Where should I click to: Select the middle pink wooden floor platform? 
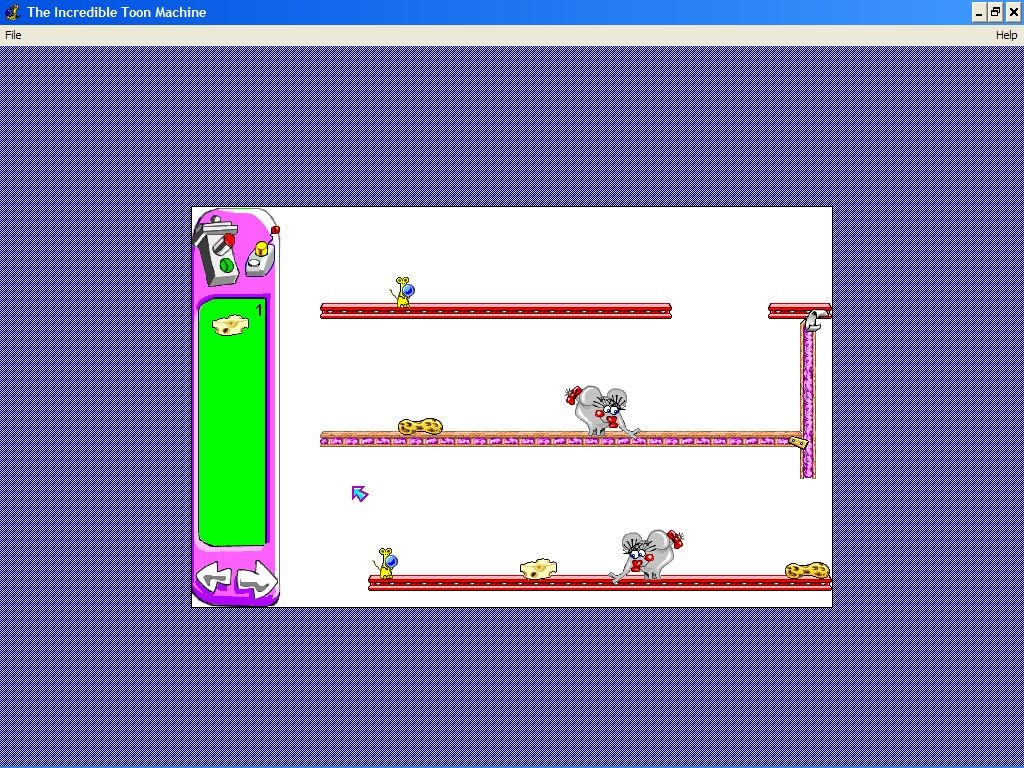pos(560,439)
